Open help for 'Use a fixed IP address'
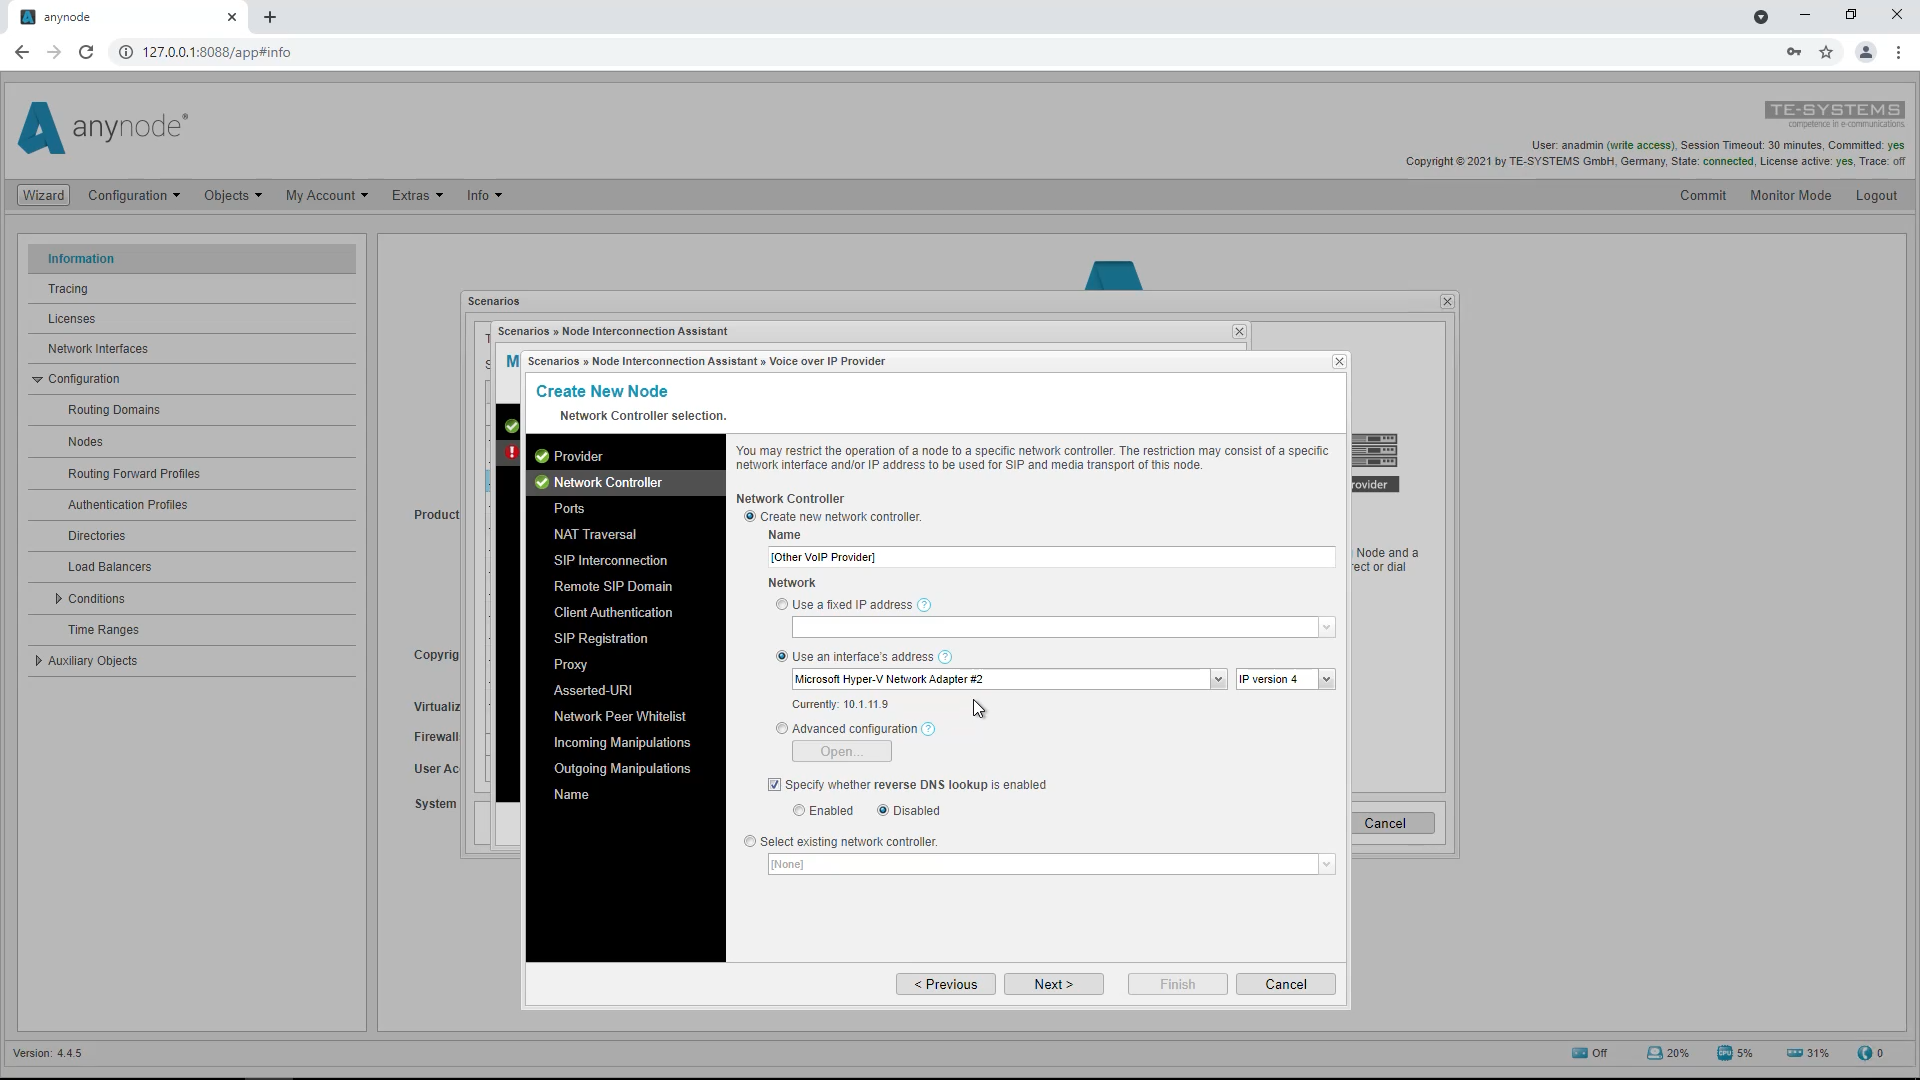Image resolution: width=1920 pixels, height=1080 pixels. click(923, 605)
